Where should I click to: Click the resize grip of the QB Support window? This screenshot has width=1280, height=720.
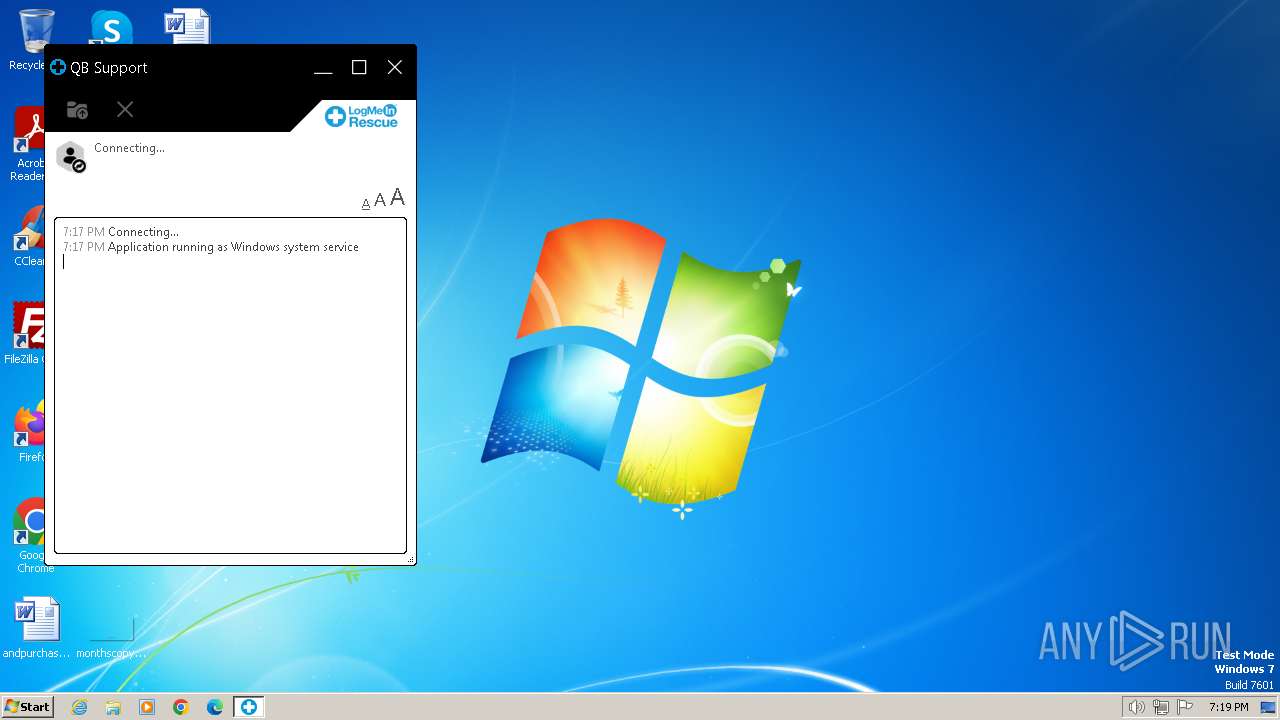click(411, 560)
